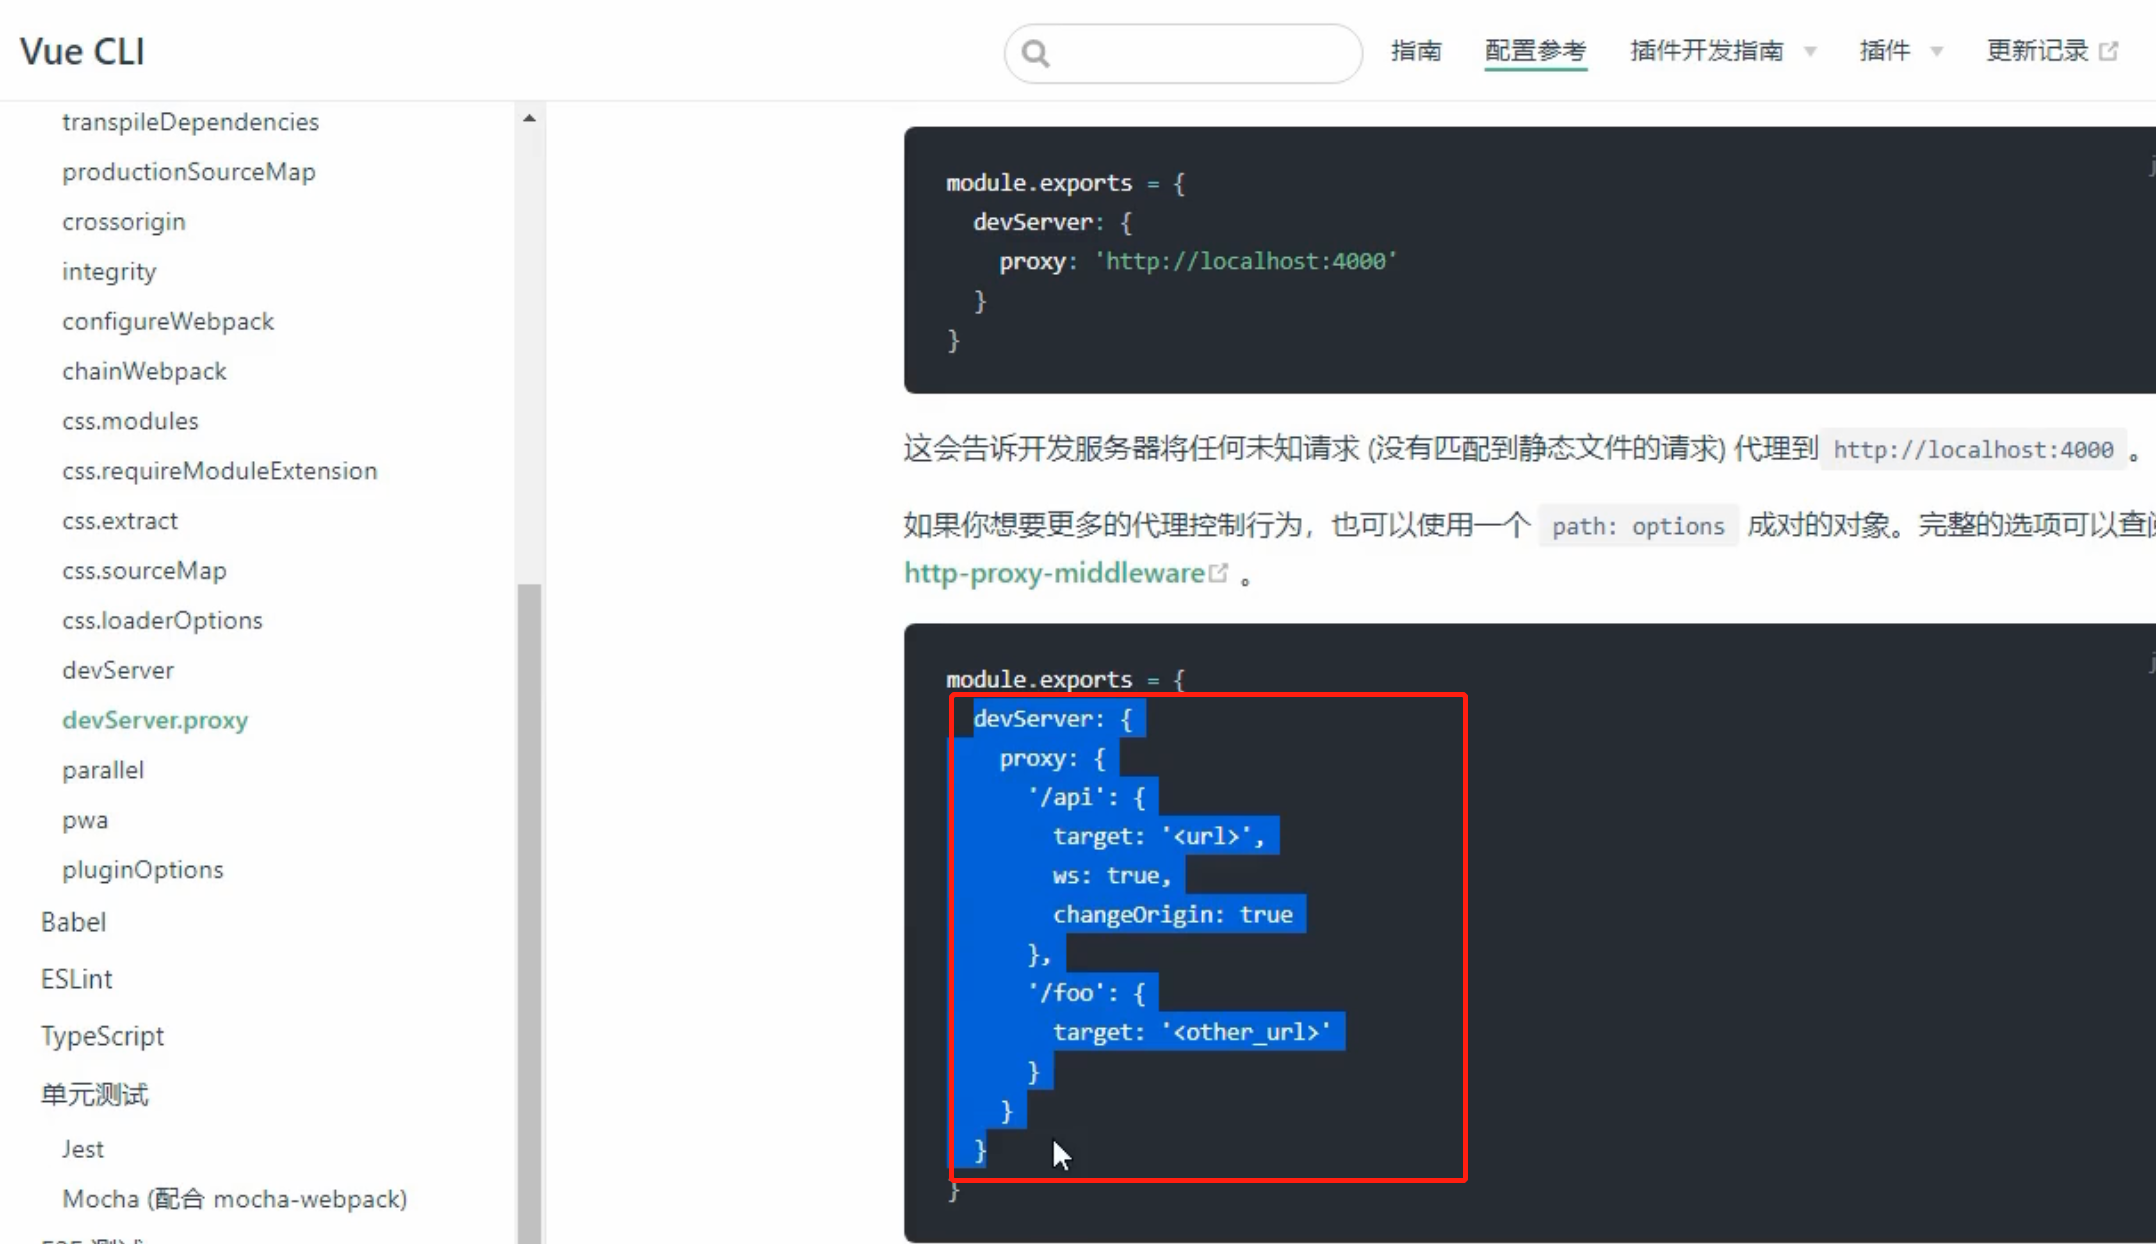Expand the 插件 dropdown arrow

pos(1937,52)
